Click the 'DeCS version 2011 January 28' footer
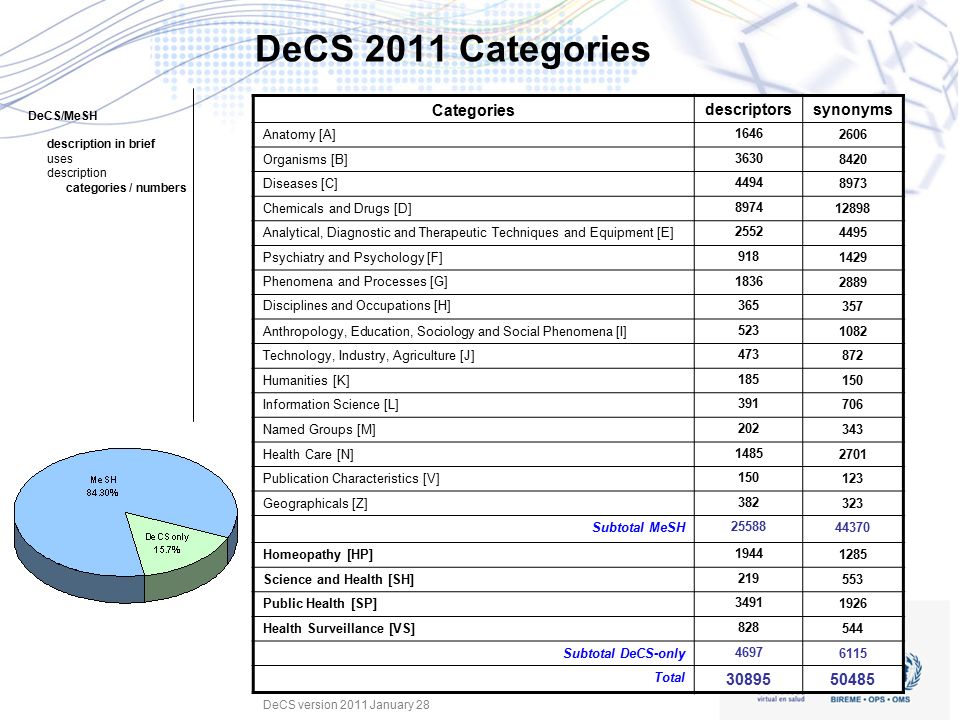Viewport: 960px width, 720px height. tap(346, 705)
